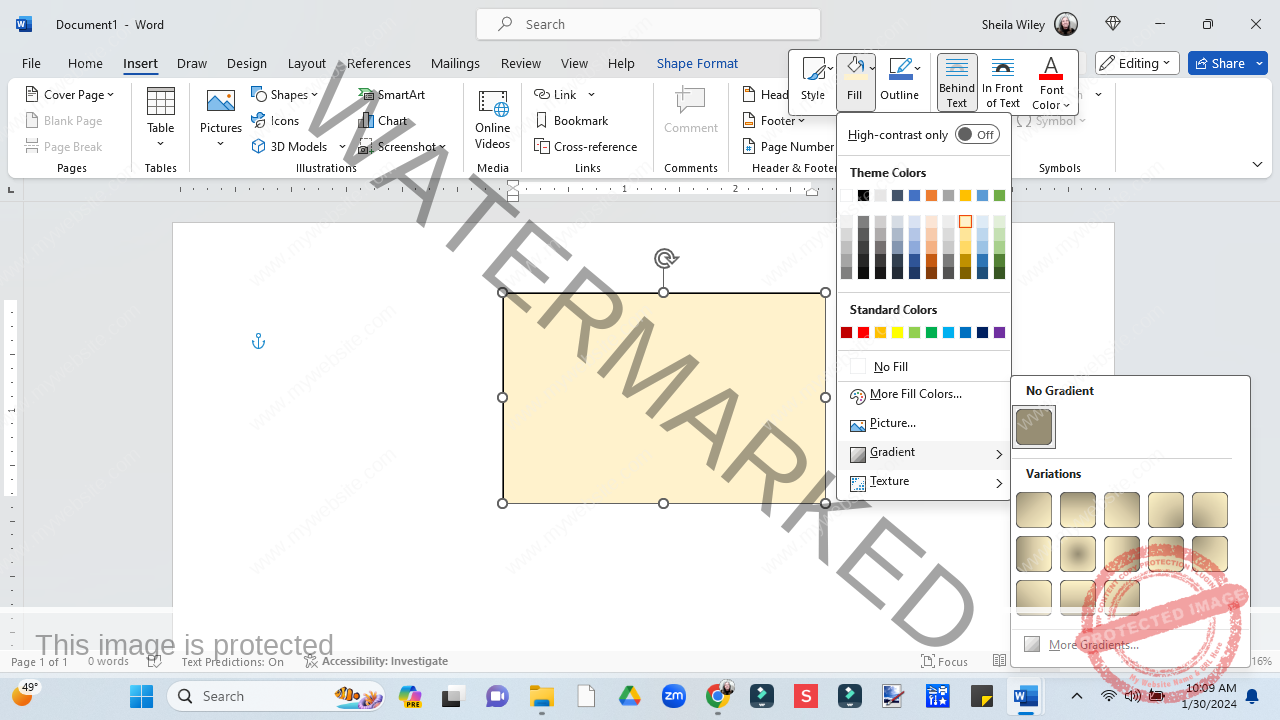This screenshot has width=1280, height=720.
Task: Open the File menu
Action: pyautogui.click(x=31, y=63)
